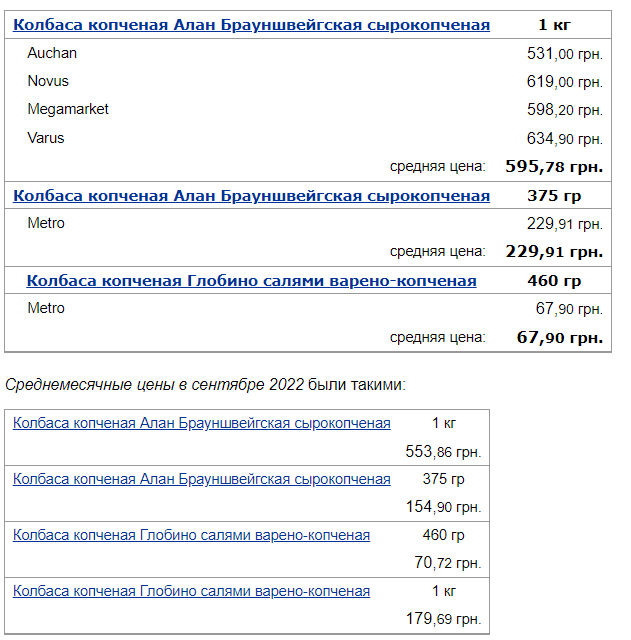Open the September Глобино салями 1 кг link

(191, 591)
